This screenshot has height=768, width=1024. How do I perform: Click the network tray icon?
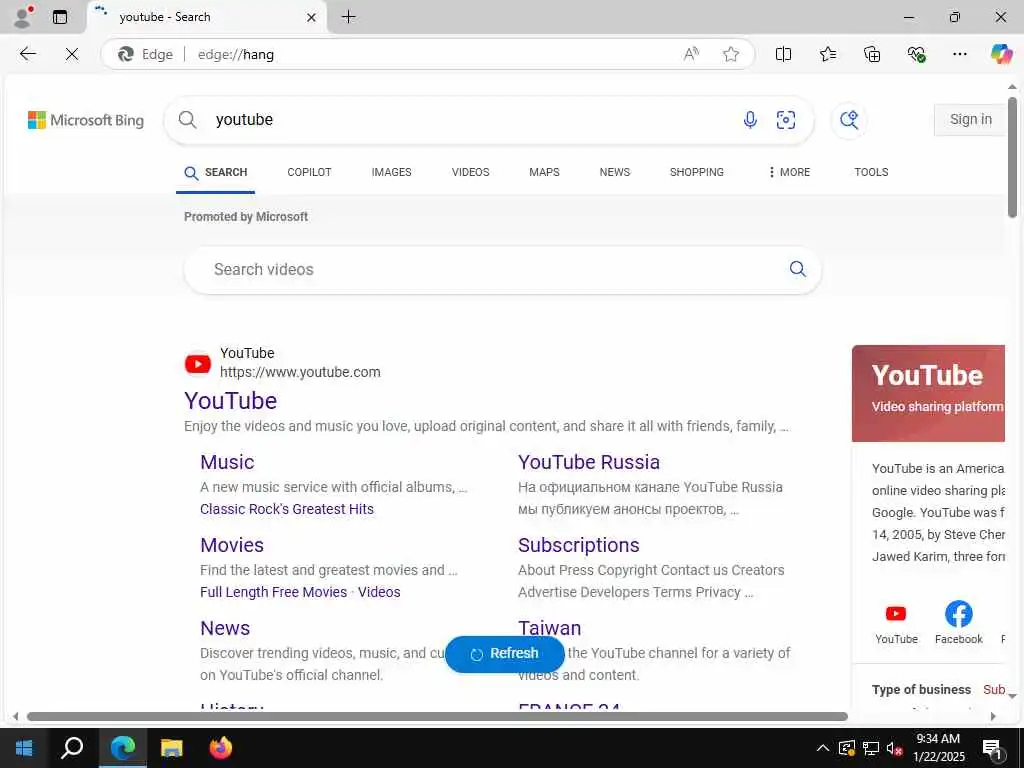871,748
